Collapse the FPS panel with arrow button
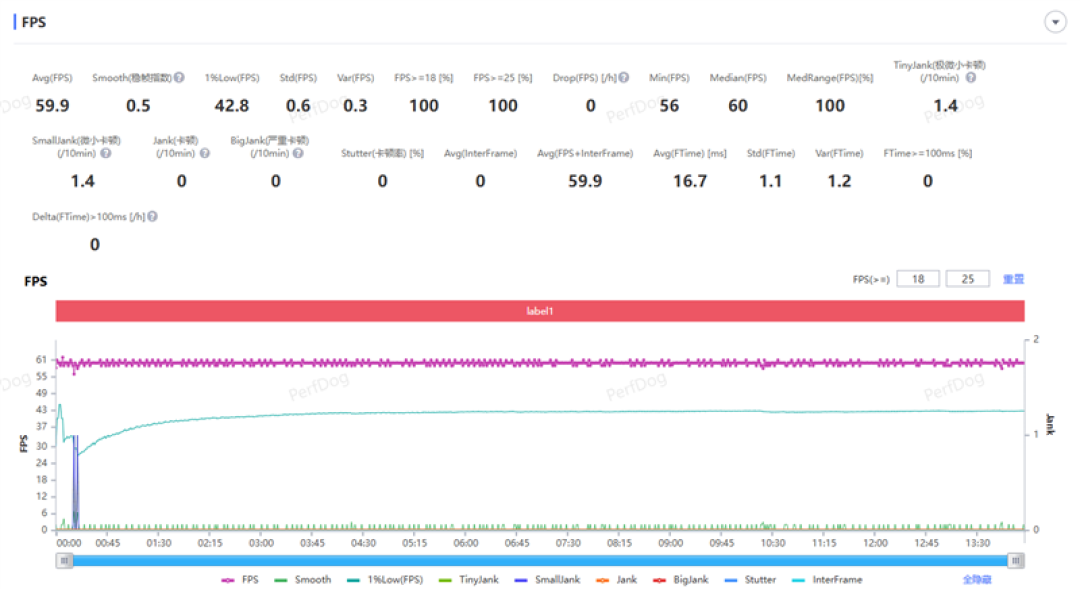The width and height of the screenshot is (1080, 589). pyautogui.click(x=1055, y=22)
